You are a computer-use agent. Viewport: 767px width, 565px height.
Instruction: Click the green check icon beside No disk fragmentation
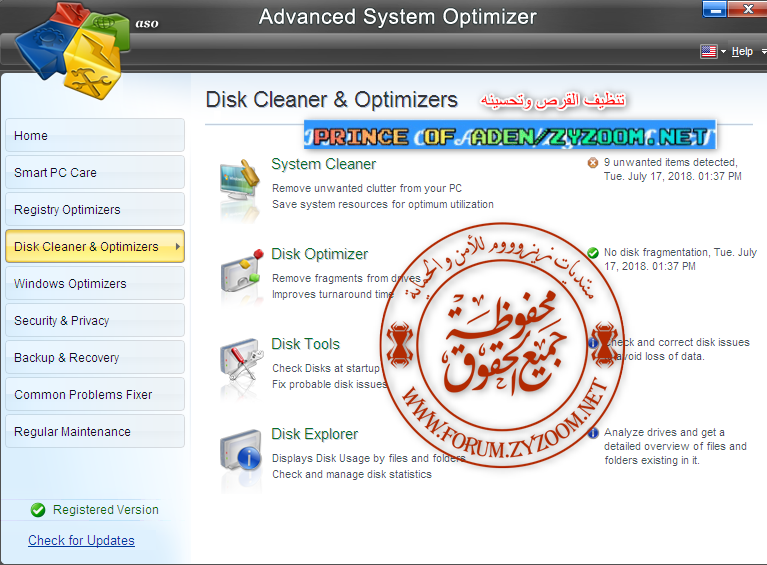click(x=593, y=253)
